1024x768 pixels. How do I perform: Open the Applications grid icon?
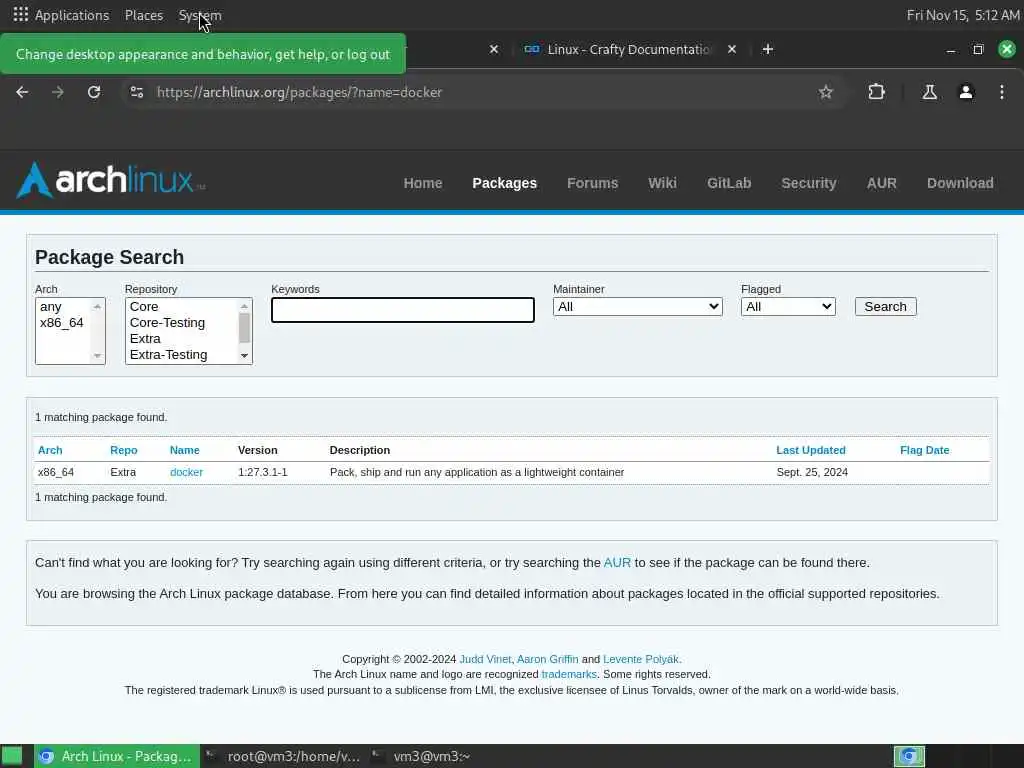(x=20, y=14)
